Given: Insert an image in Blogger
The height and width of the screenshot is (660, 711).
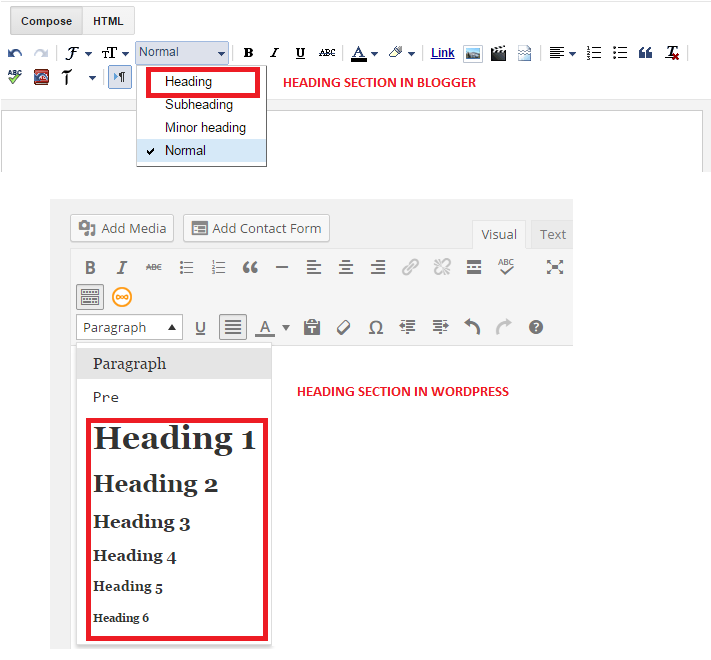Looking at the screenshot, I should pos(472,53).
